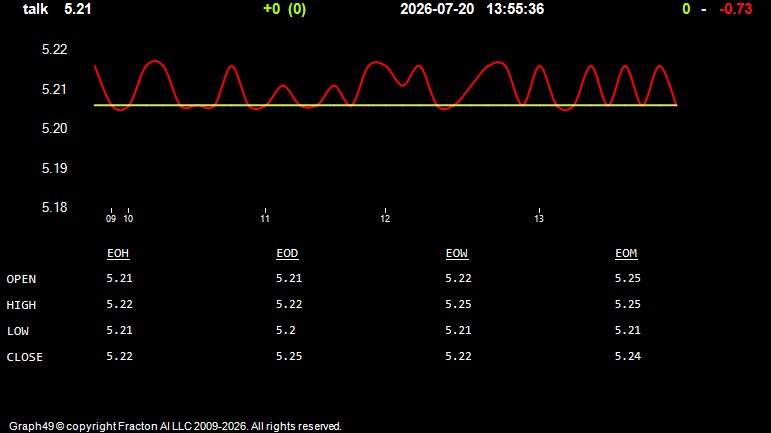Click the red -0.73 value

(736, 9)
